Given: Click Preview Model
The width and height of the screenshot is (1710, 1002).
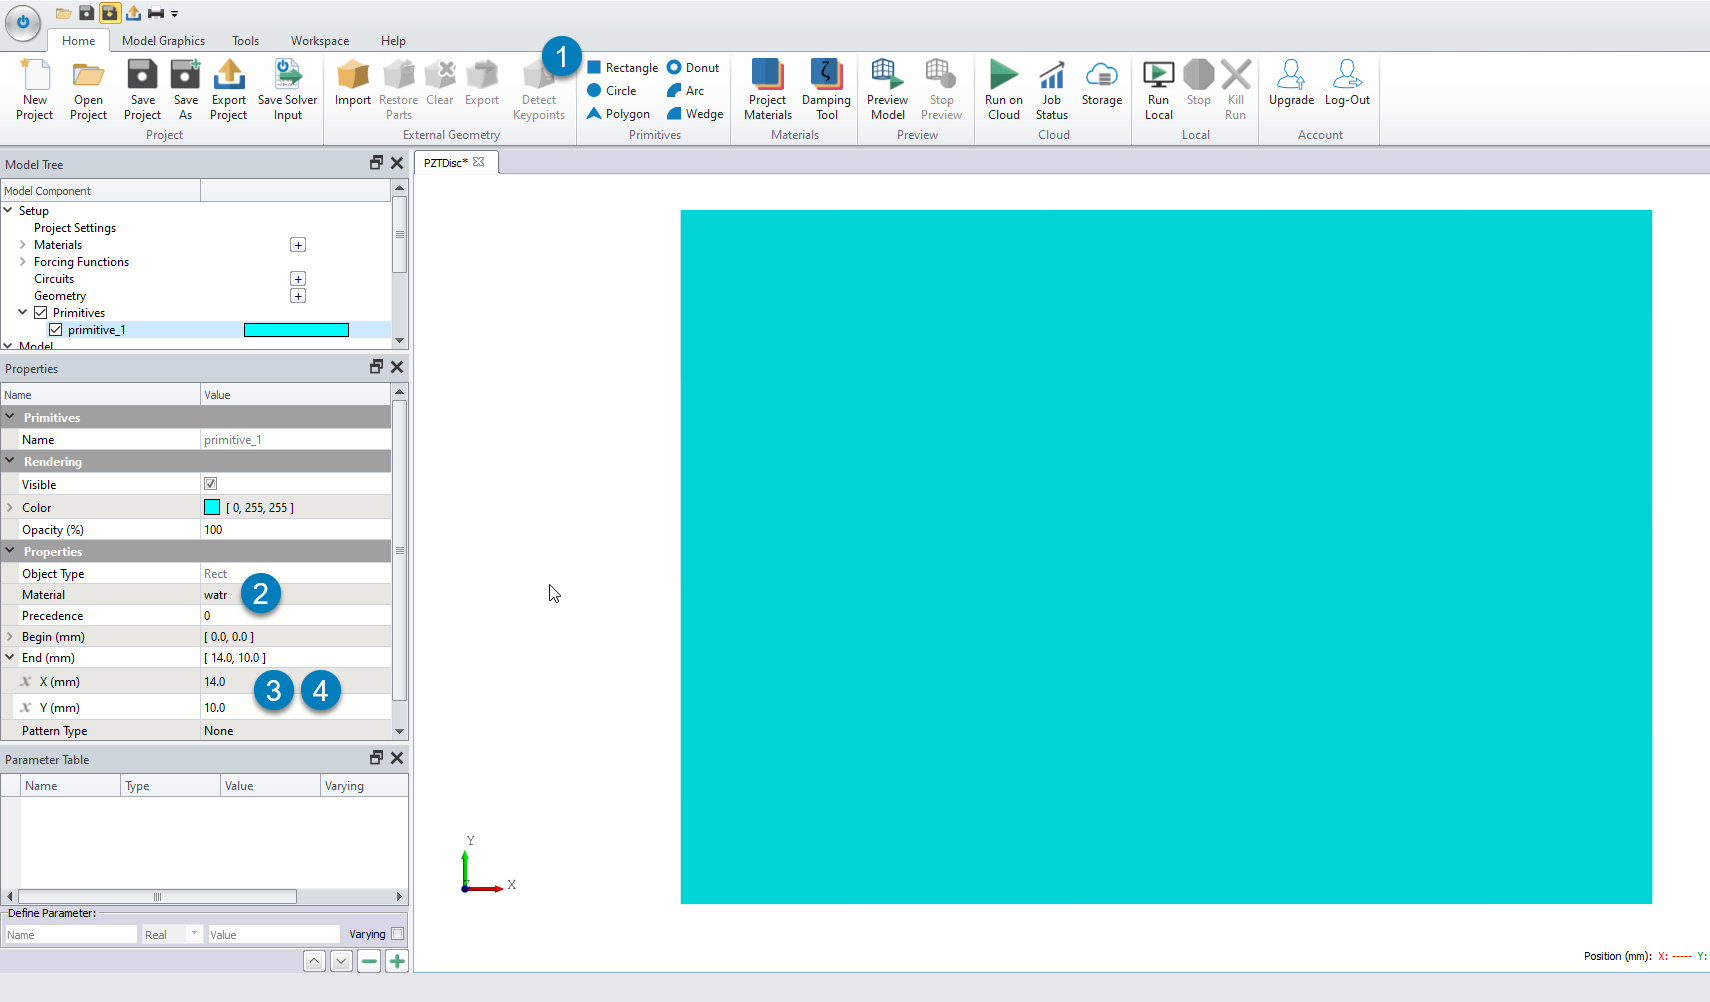Looking at the screenshot, I should pos(887,90).
